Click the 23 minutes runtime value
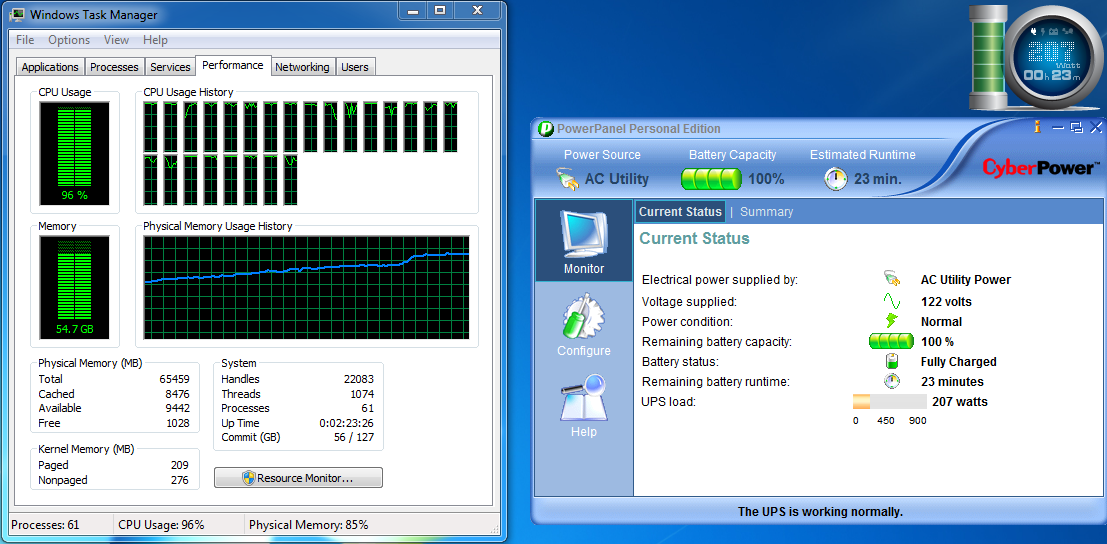The width and height of the screenshot is (1107, 544). pyautogui.click(x=952, y=382)
